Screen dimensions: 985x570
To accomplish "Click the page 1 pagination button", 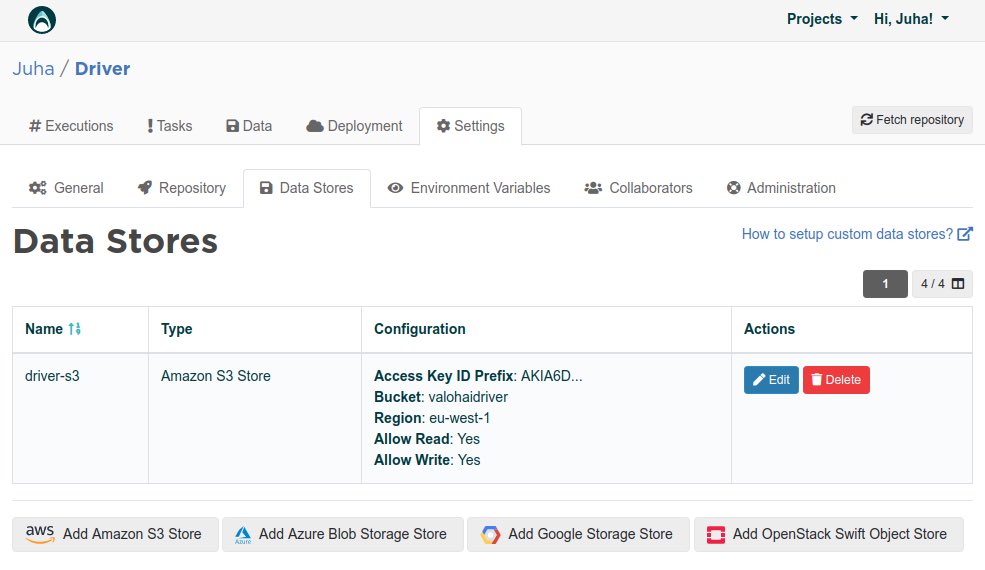I will point(885,284).
